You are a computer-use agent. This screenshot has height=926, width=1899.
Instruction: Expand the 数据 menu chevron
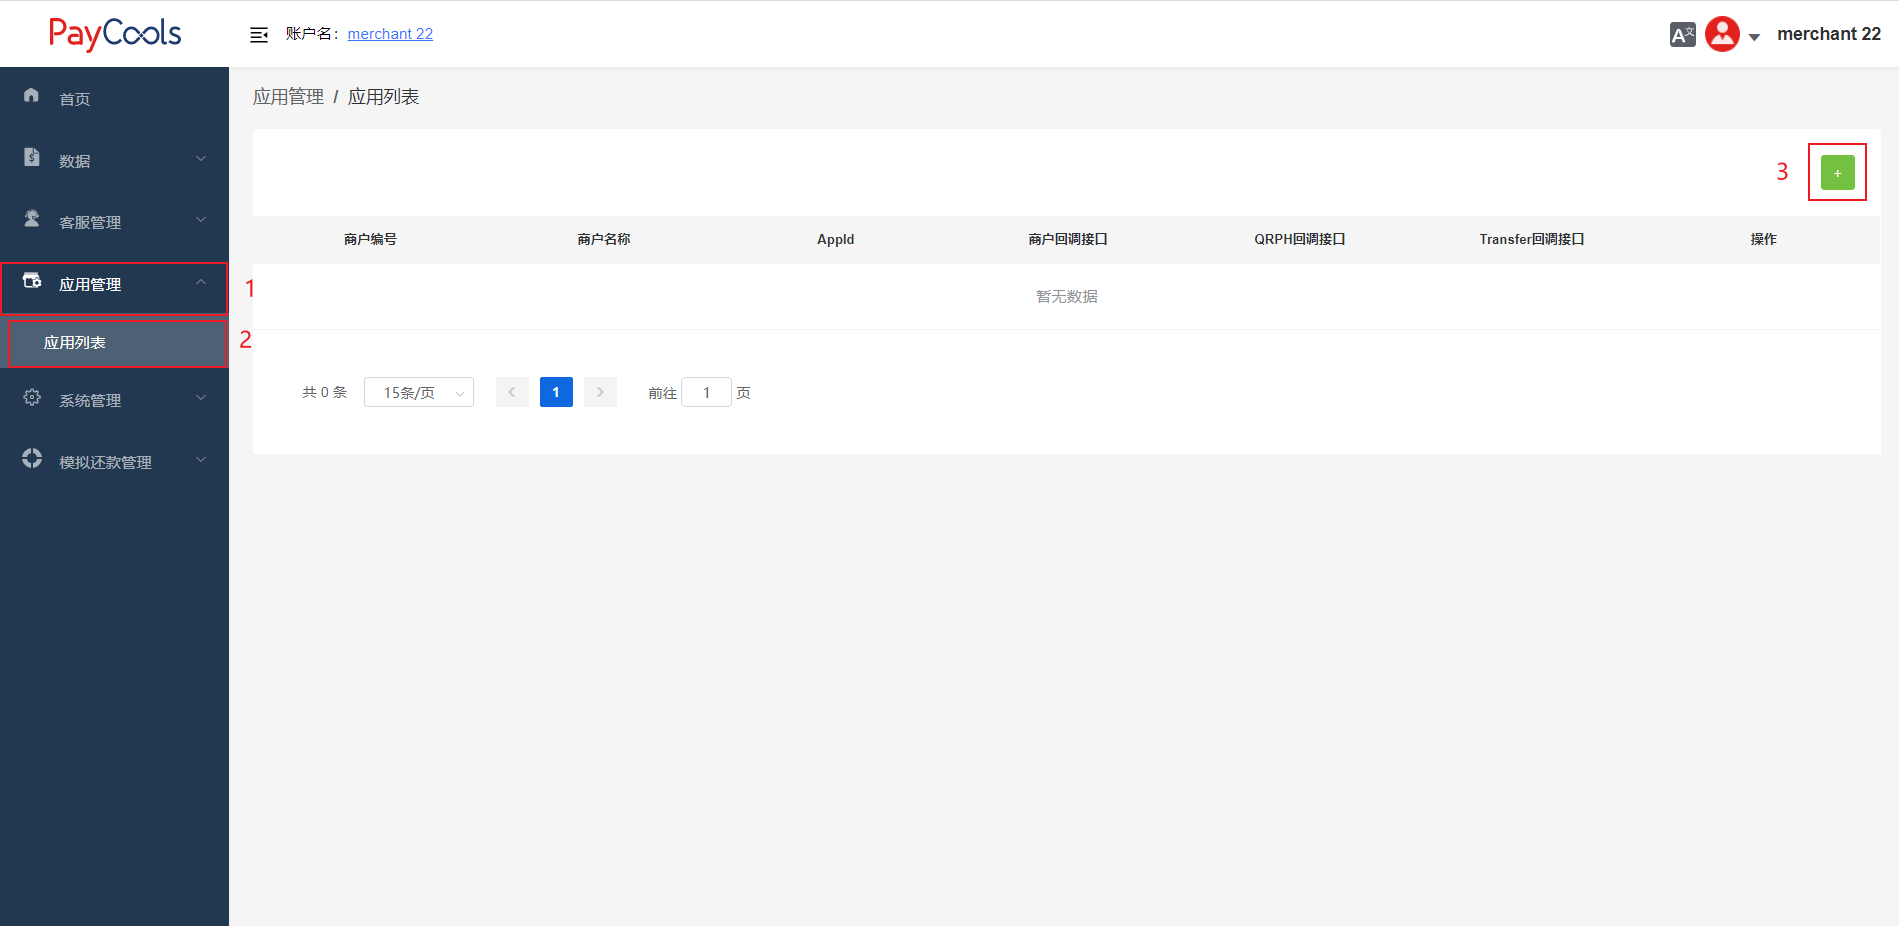[x=201, y=159]
